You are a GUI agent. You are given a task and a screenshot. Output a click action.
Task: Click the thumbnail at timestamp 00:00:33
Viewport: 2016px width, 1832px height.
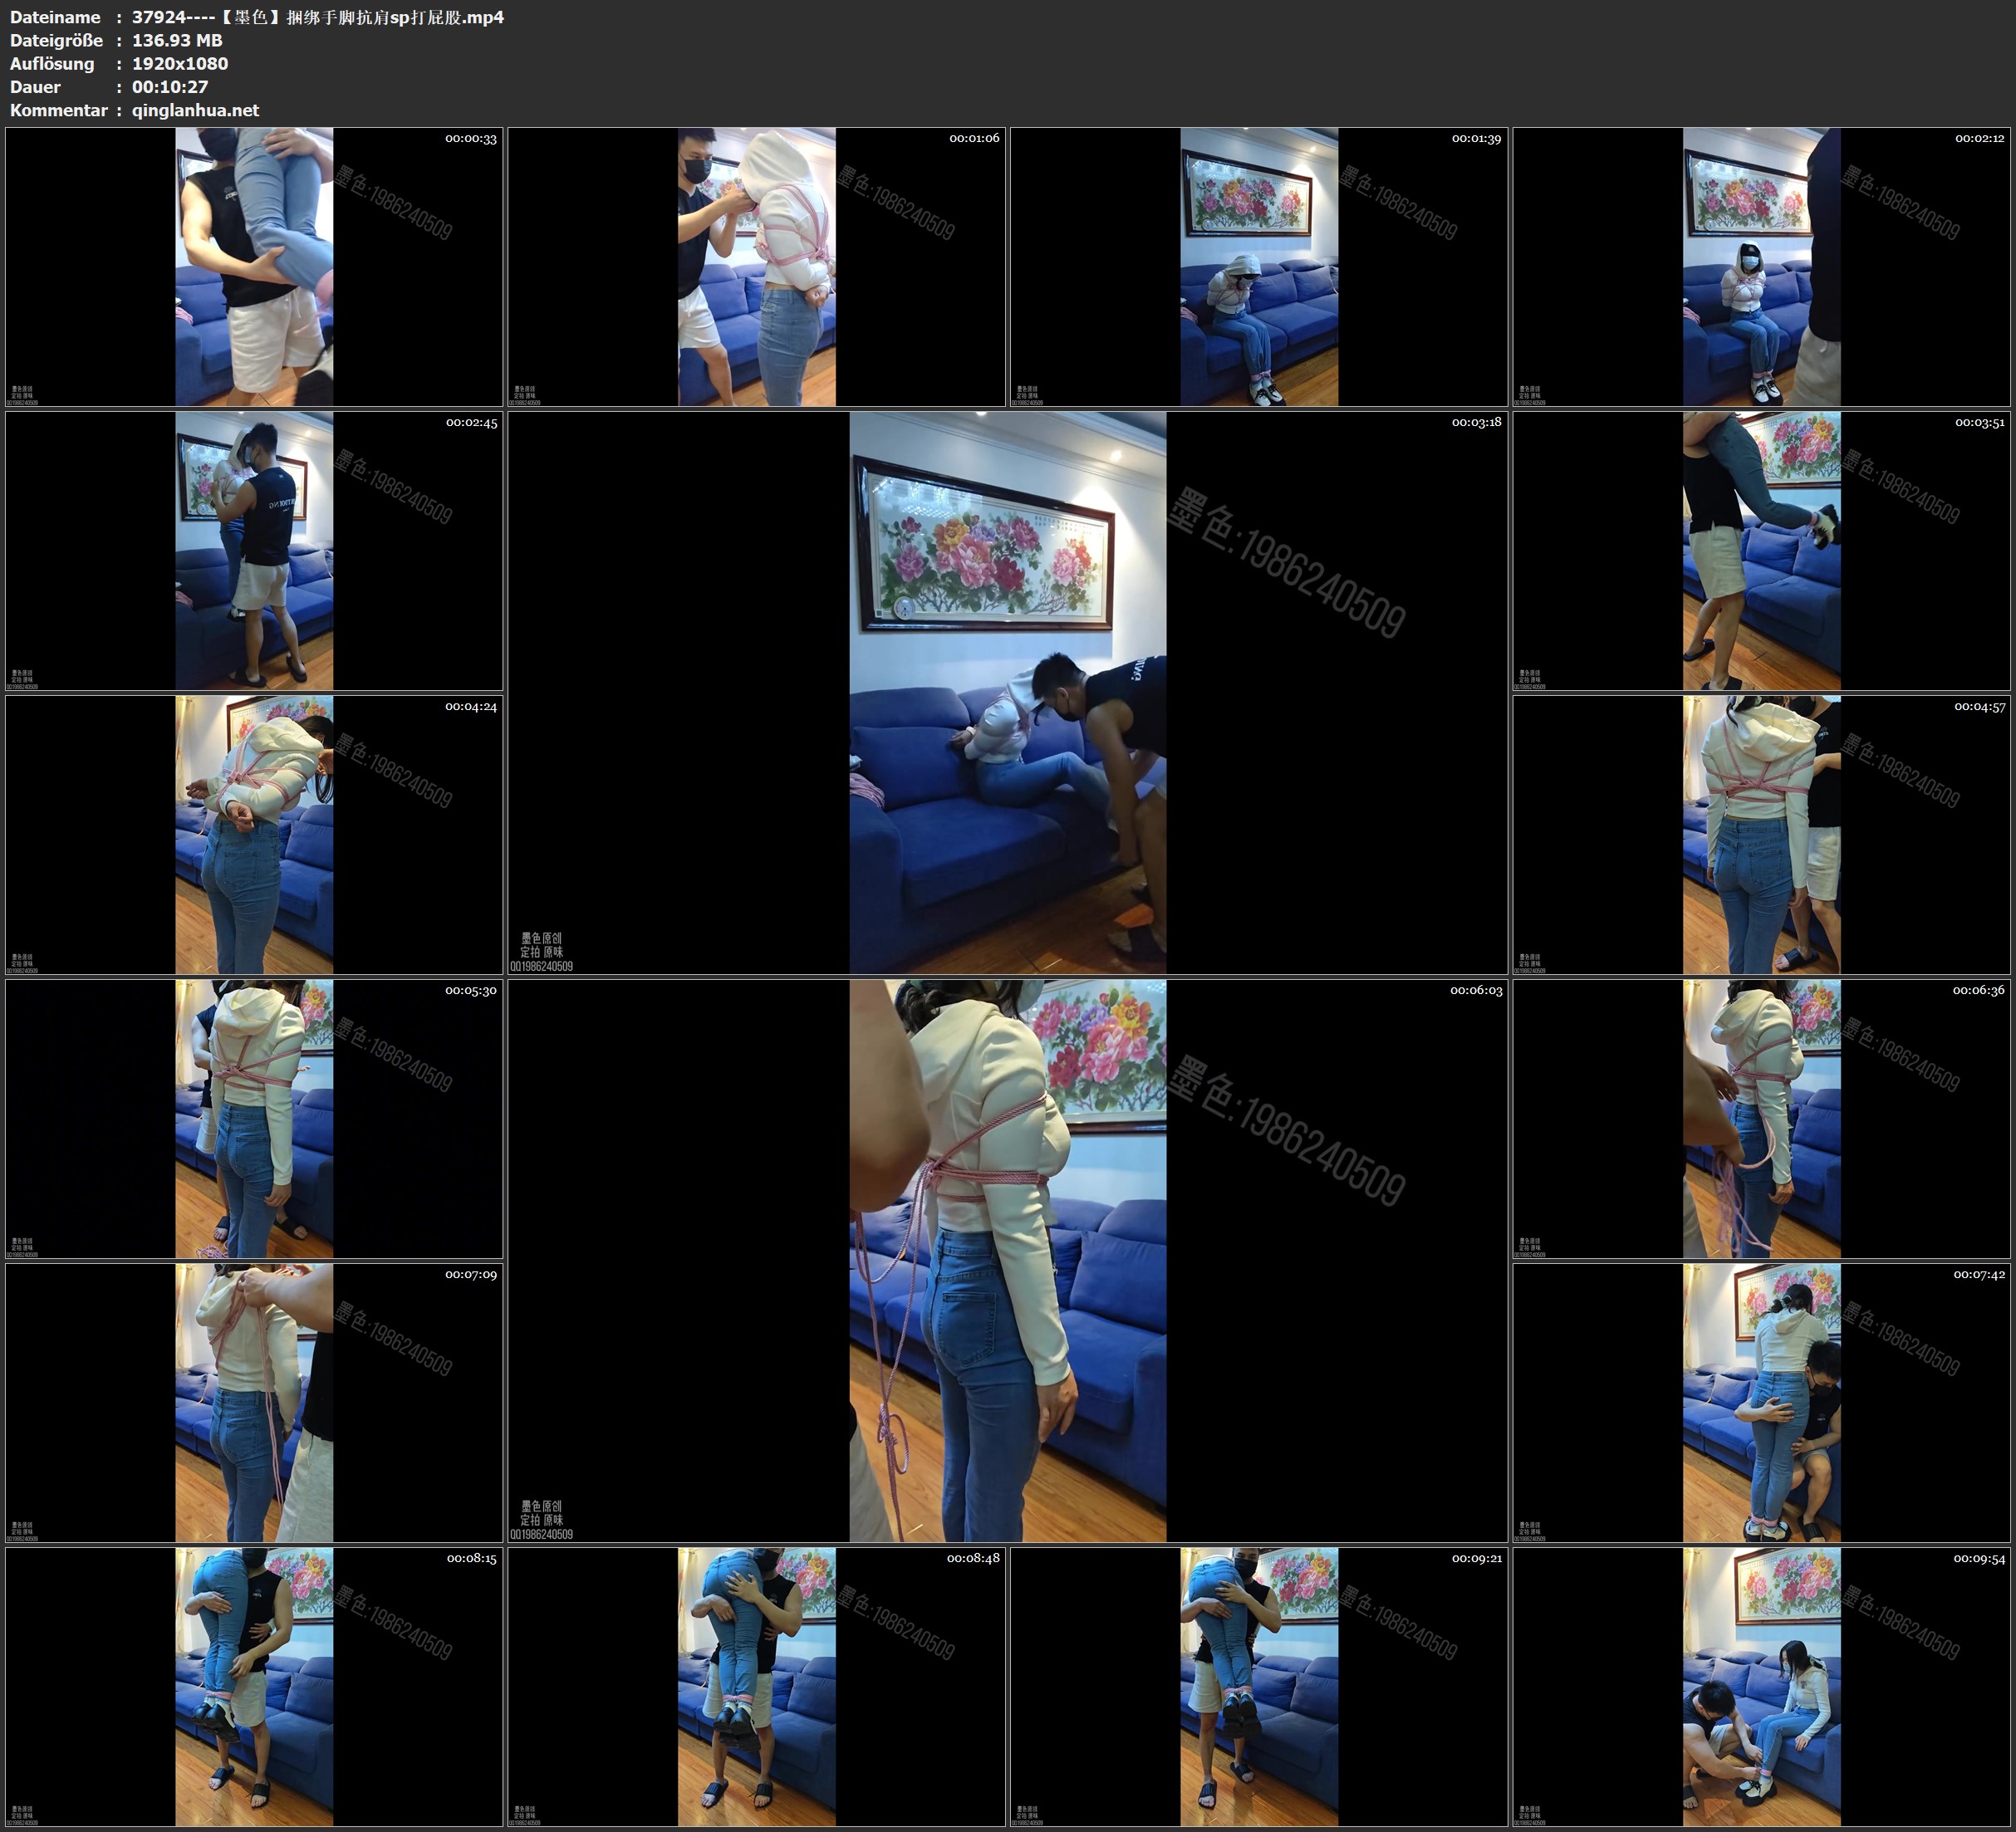point(254,266)
